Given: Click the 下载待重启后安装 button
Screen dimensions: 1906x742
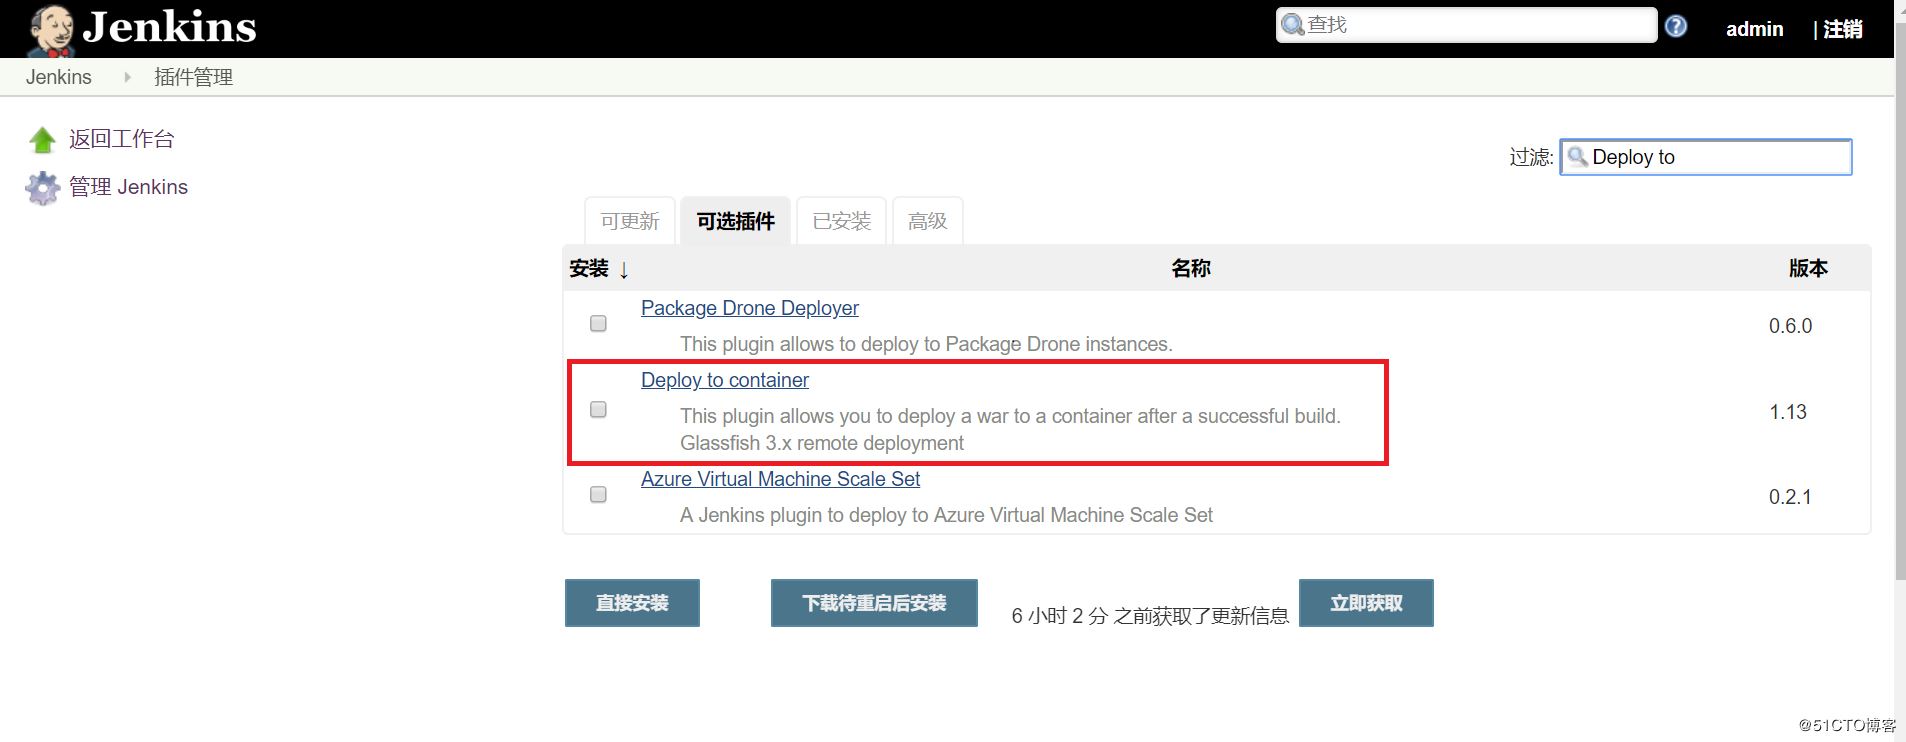Looking at the screenshot, I should [x=874, y=603].
